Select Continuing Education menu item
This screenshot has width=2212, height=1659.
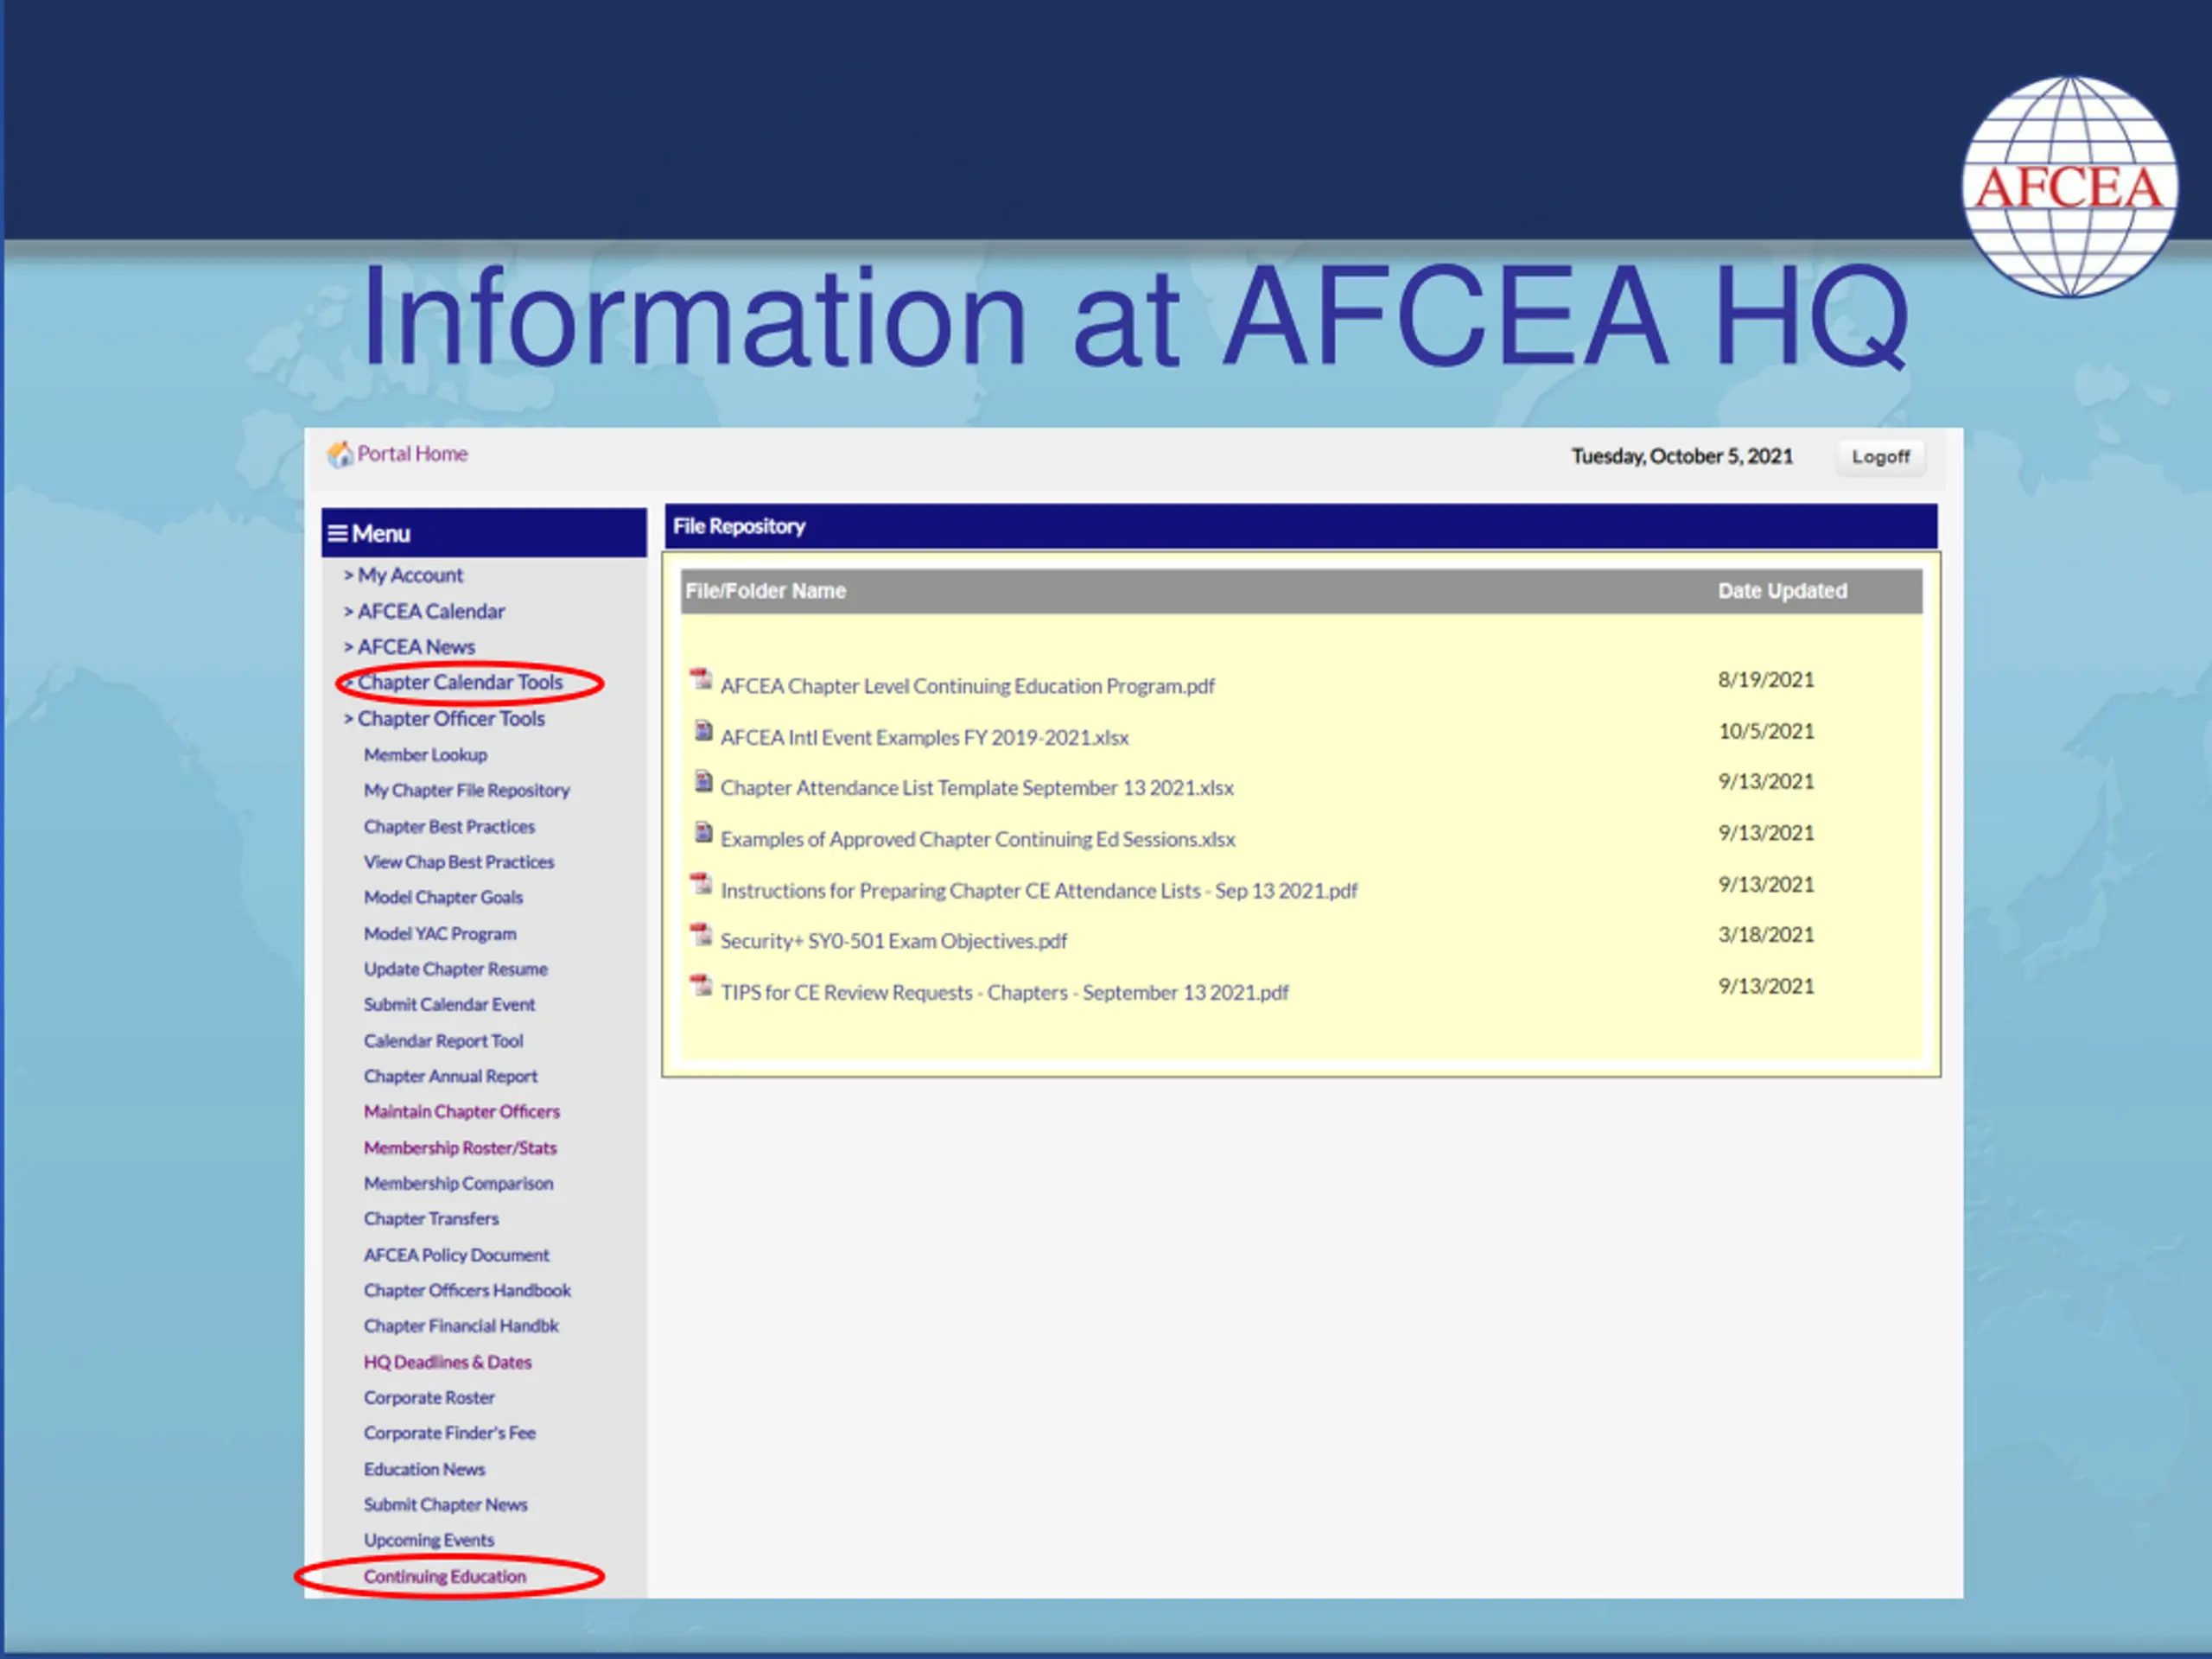tap(445, 1576)
